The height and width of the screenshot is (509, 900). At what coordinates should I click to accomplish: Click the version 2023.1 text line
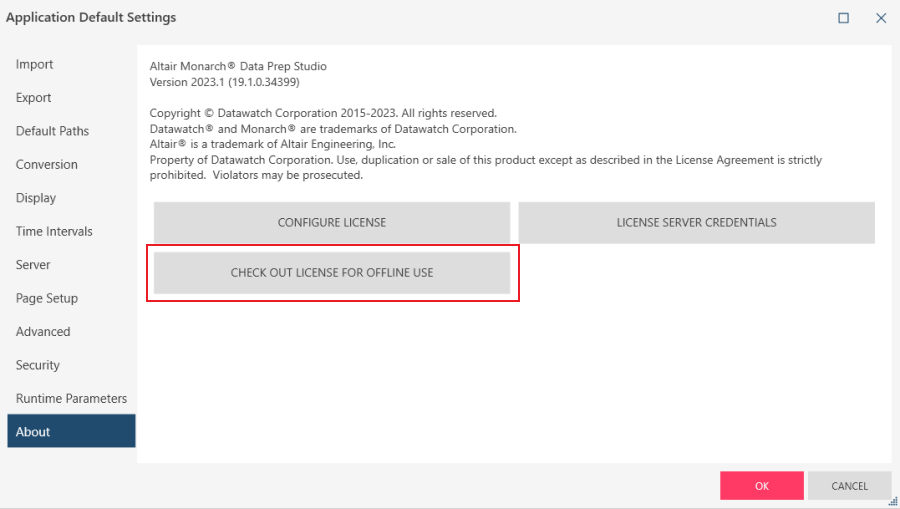(224, 82)
